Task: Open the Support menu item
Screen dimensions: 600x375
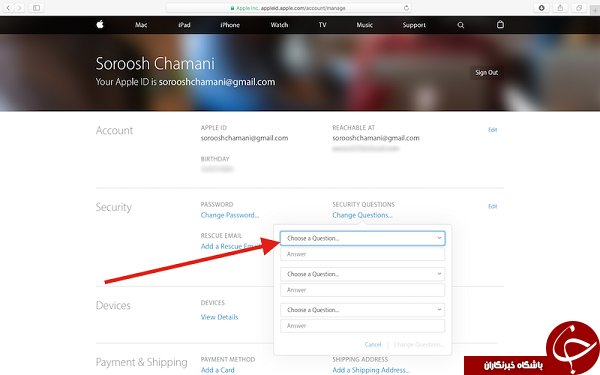Action: point(414,25)
